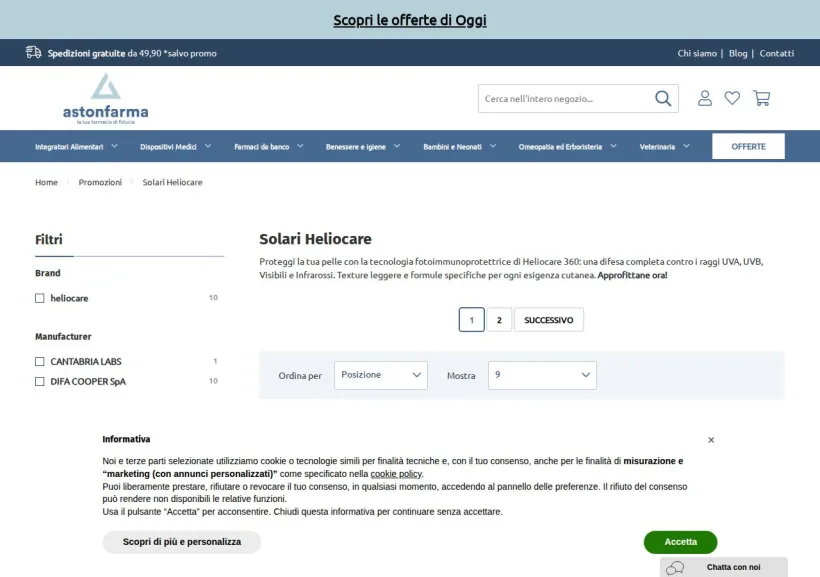This screenshot has width=820, height=577.
Task: Click the OFFERTE button
Action: pos(748,146)
